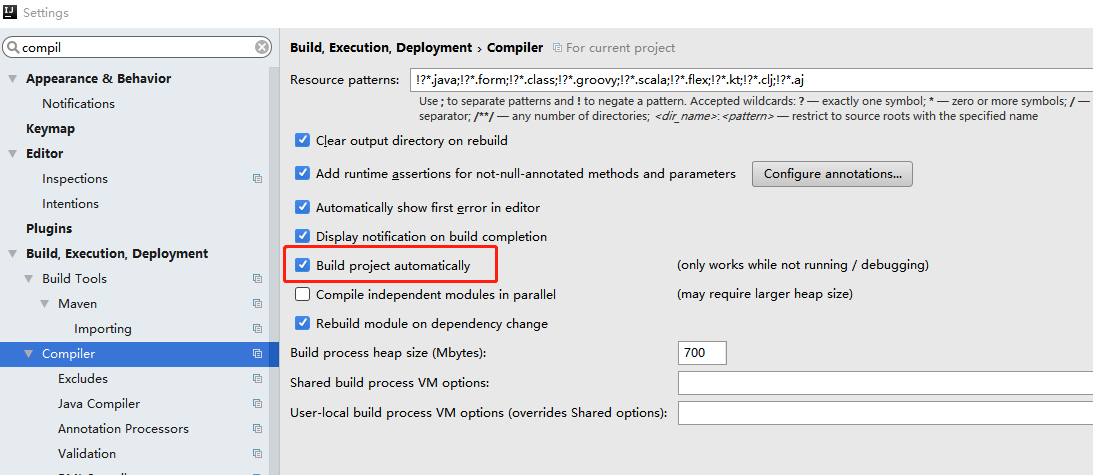1093x475 pixels.
Task: Click project-scope icon beside Annotation Processors
Action: click(257, 429)
